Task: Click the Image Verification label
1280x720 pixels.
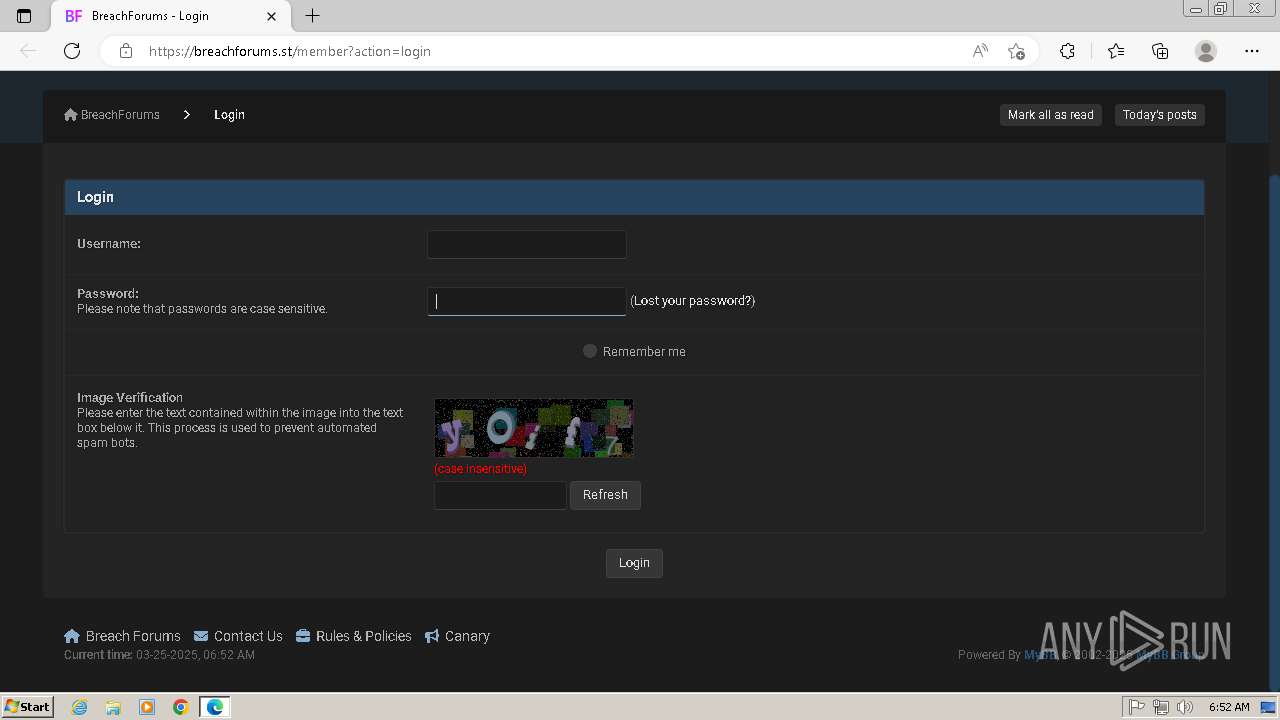Action: click(x=130, y=397)
